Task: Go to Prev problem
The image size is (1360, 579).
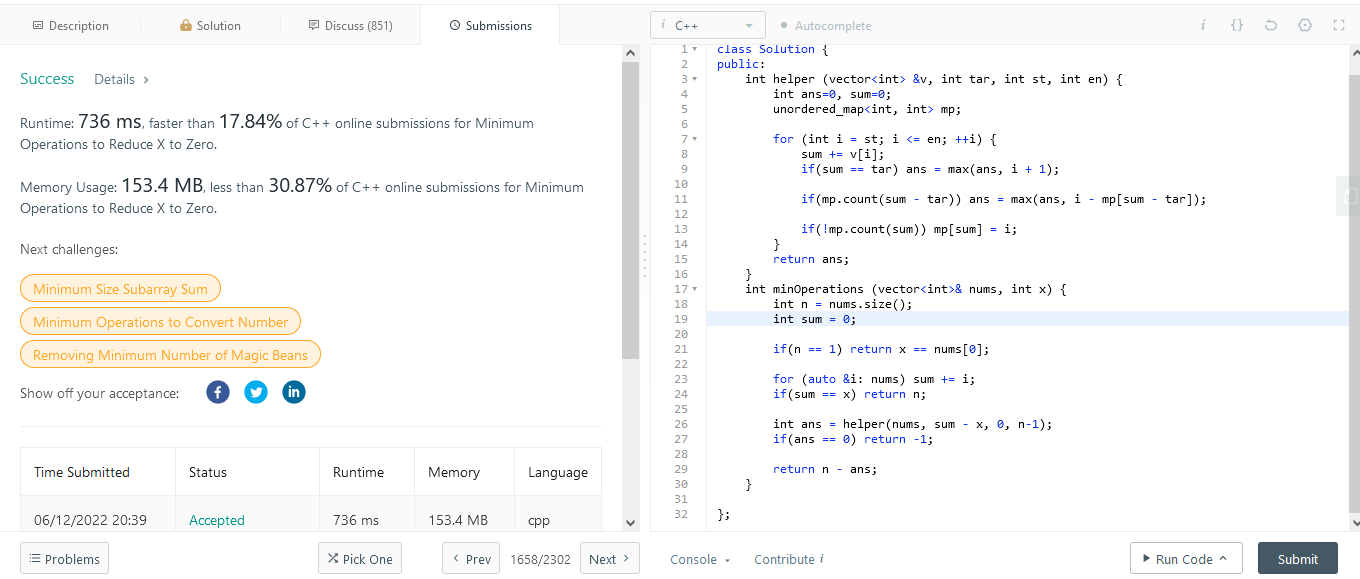Action: click(x=470, y=559)
